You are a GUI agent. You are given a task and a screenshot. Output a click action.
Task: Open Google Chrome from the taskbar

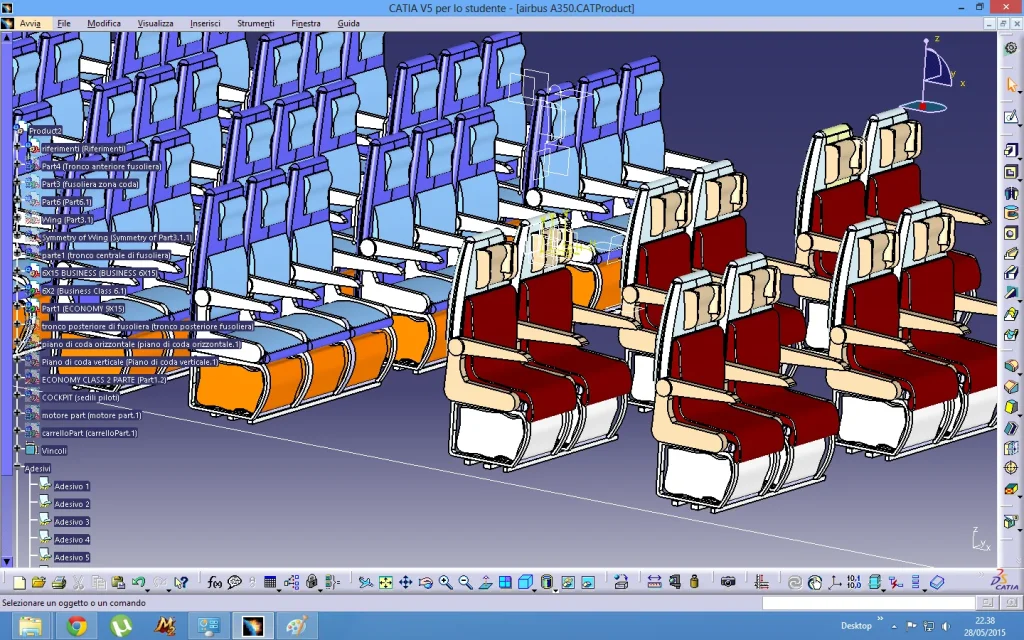[76, 626]
